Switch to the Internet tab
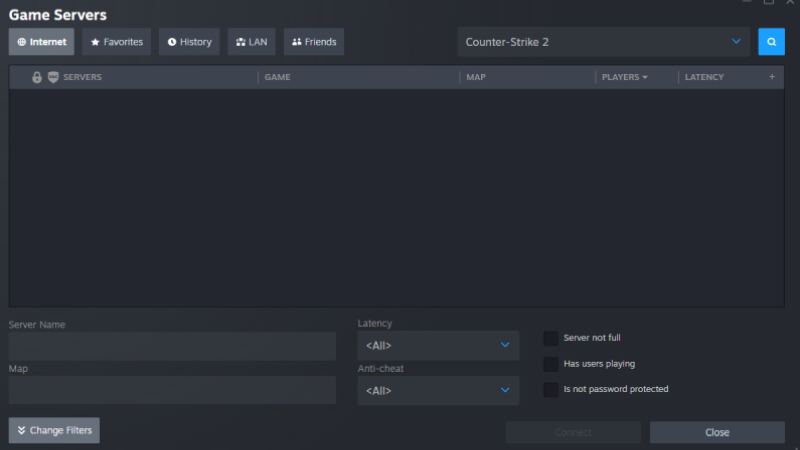The width and height of the screenshot is (800, 450). [x=41, y=42]
